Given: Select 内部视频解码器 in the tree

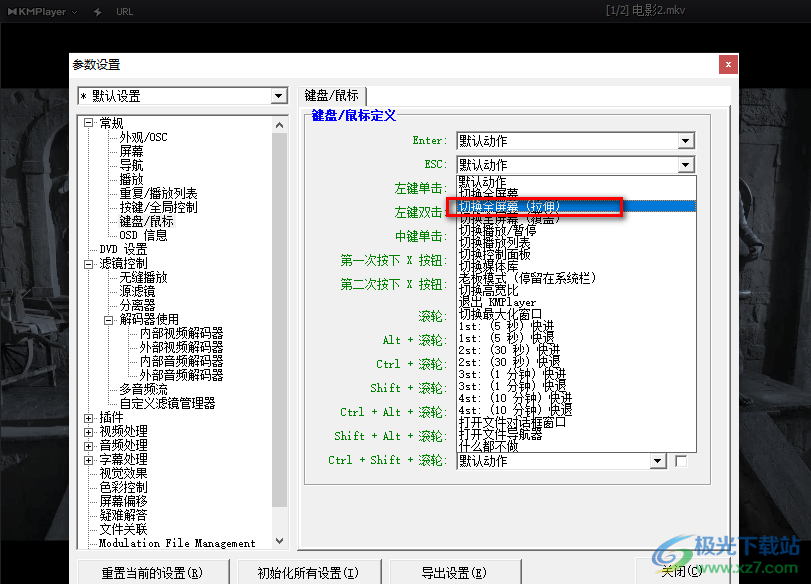Looking at the screenshot, I should [x=181, y=333].
